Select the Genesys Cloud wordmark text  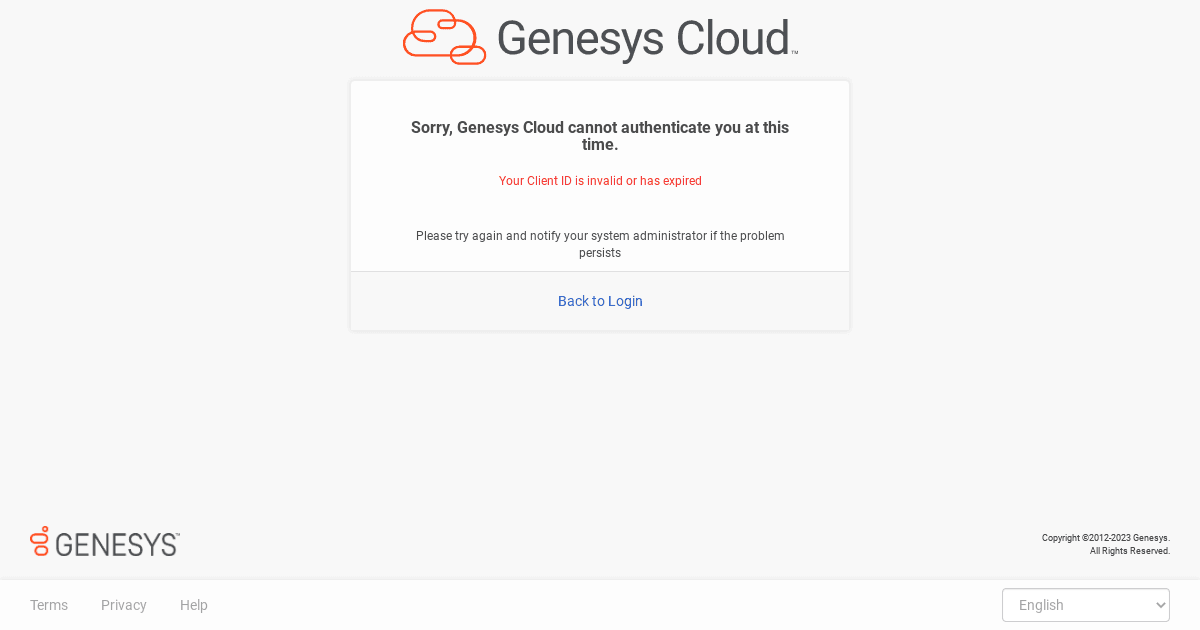646,38
